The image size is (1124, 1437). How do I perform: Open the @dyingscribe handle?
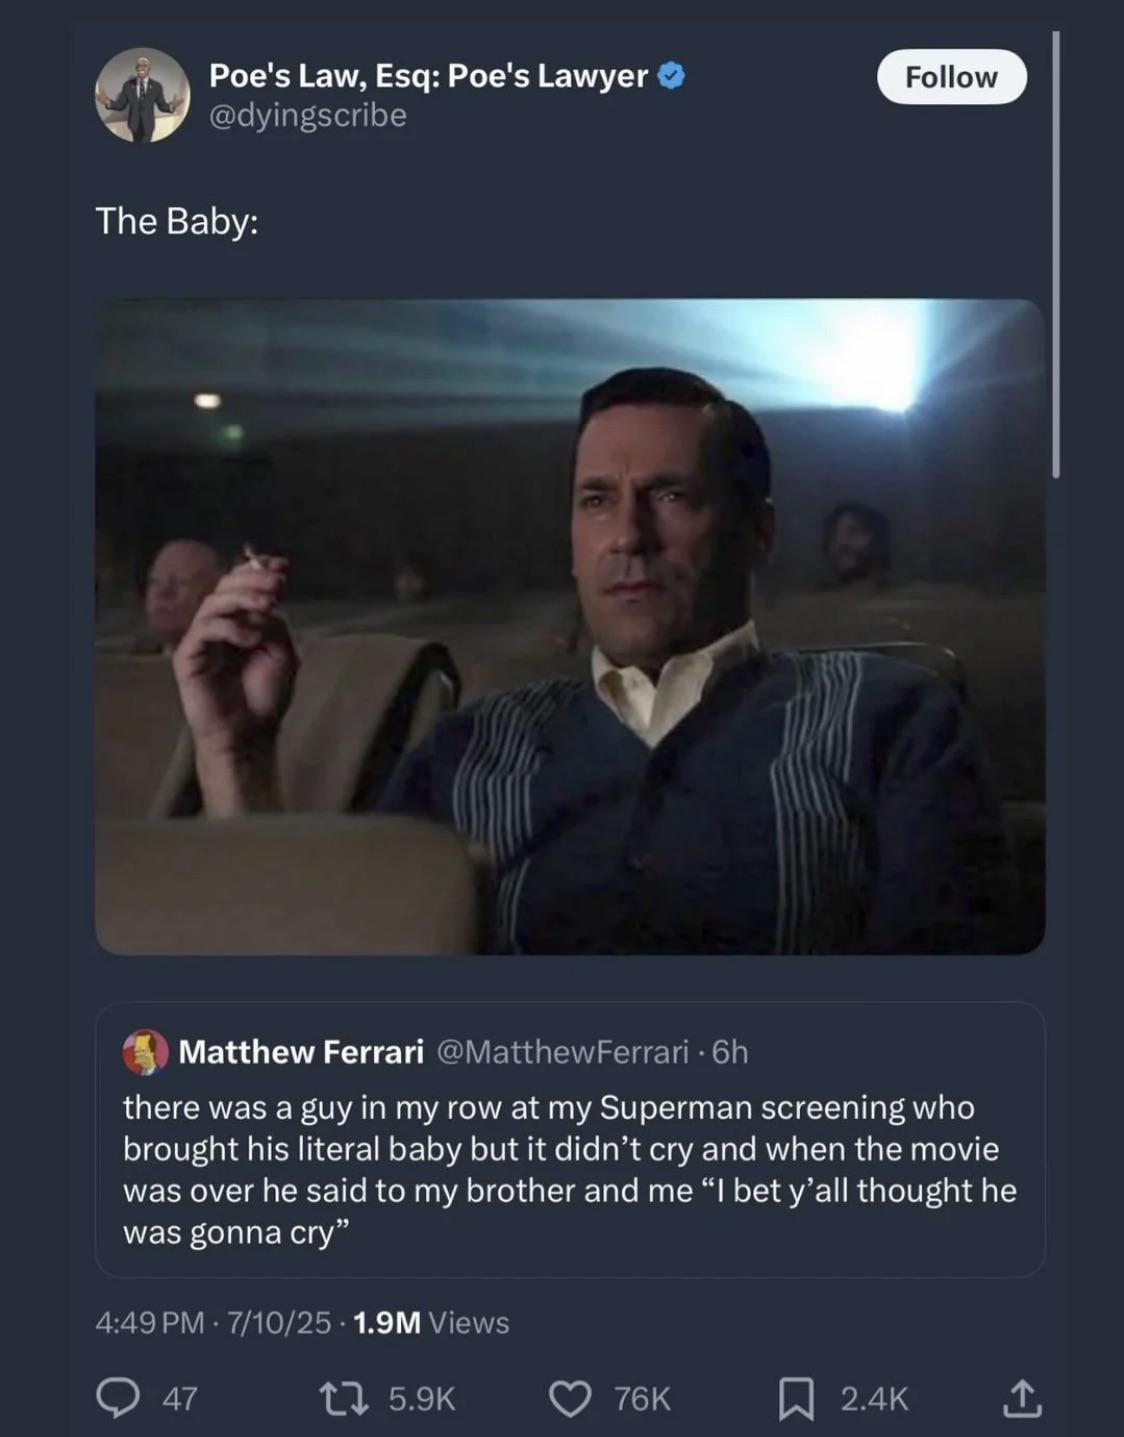[308, 116]
